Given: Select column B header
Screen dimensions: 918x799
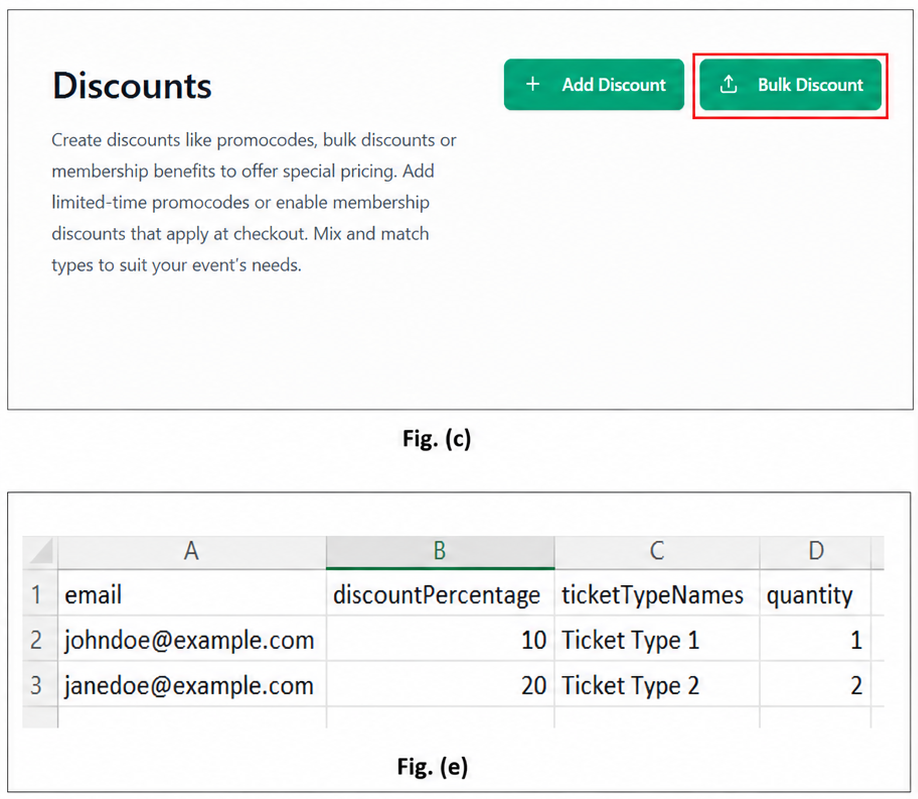Looking at the screenshot, I should click(x=440, y=551).
